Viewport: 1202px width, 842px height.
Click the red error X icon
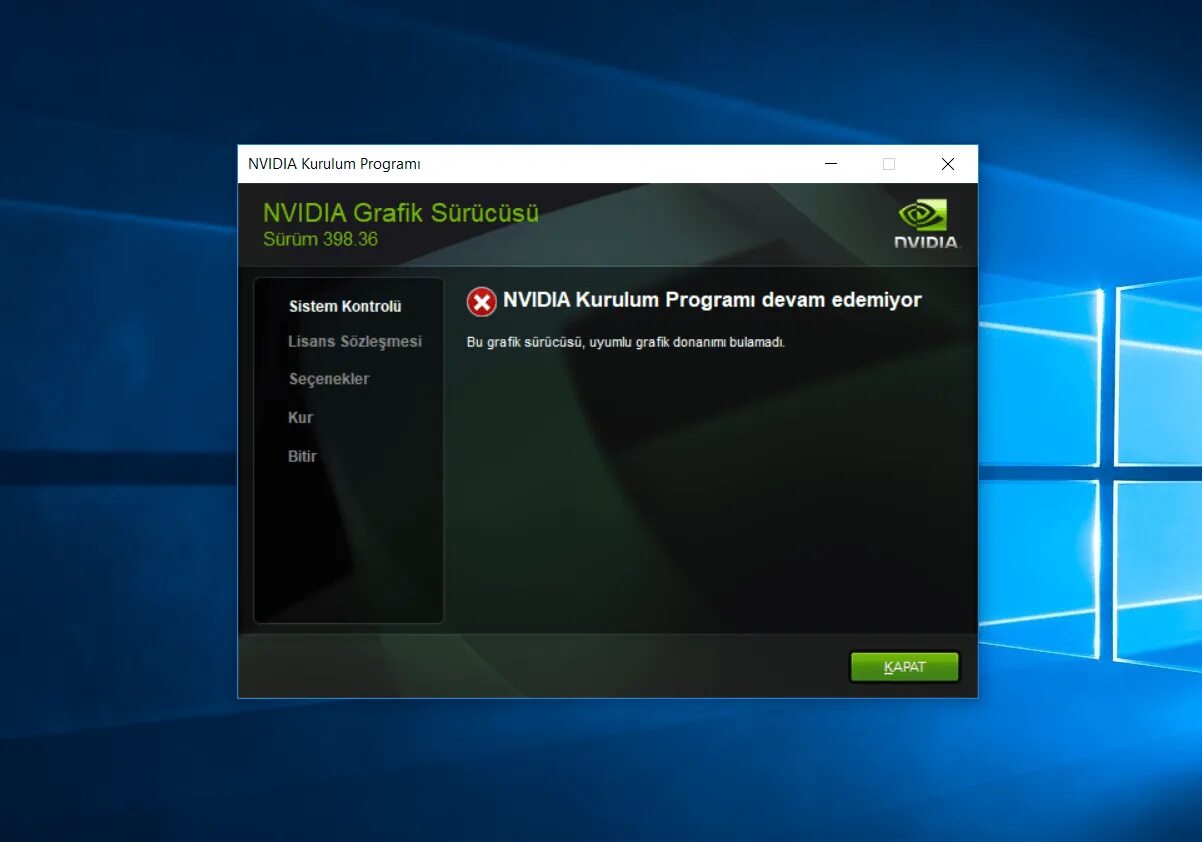point(481,301)
